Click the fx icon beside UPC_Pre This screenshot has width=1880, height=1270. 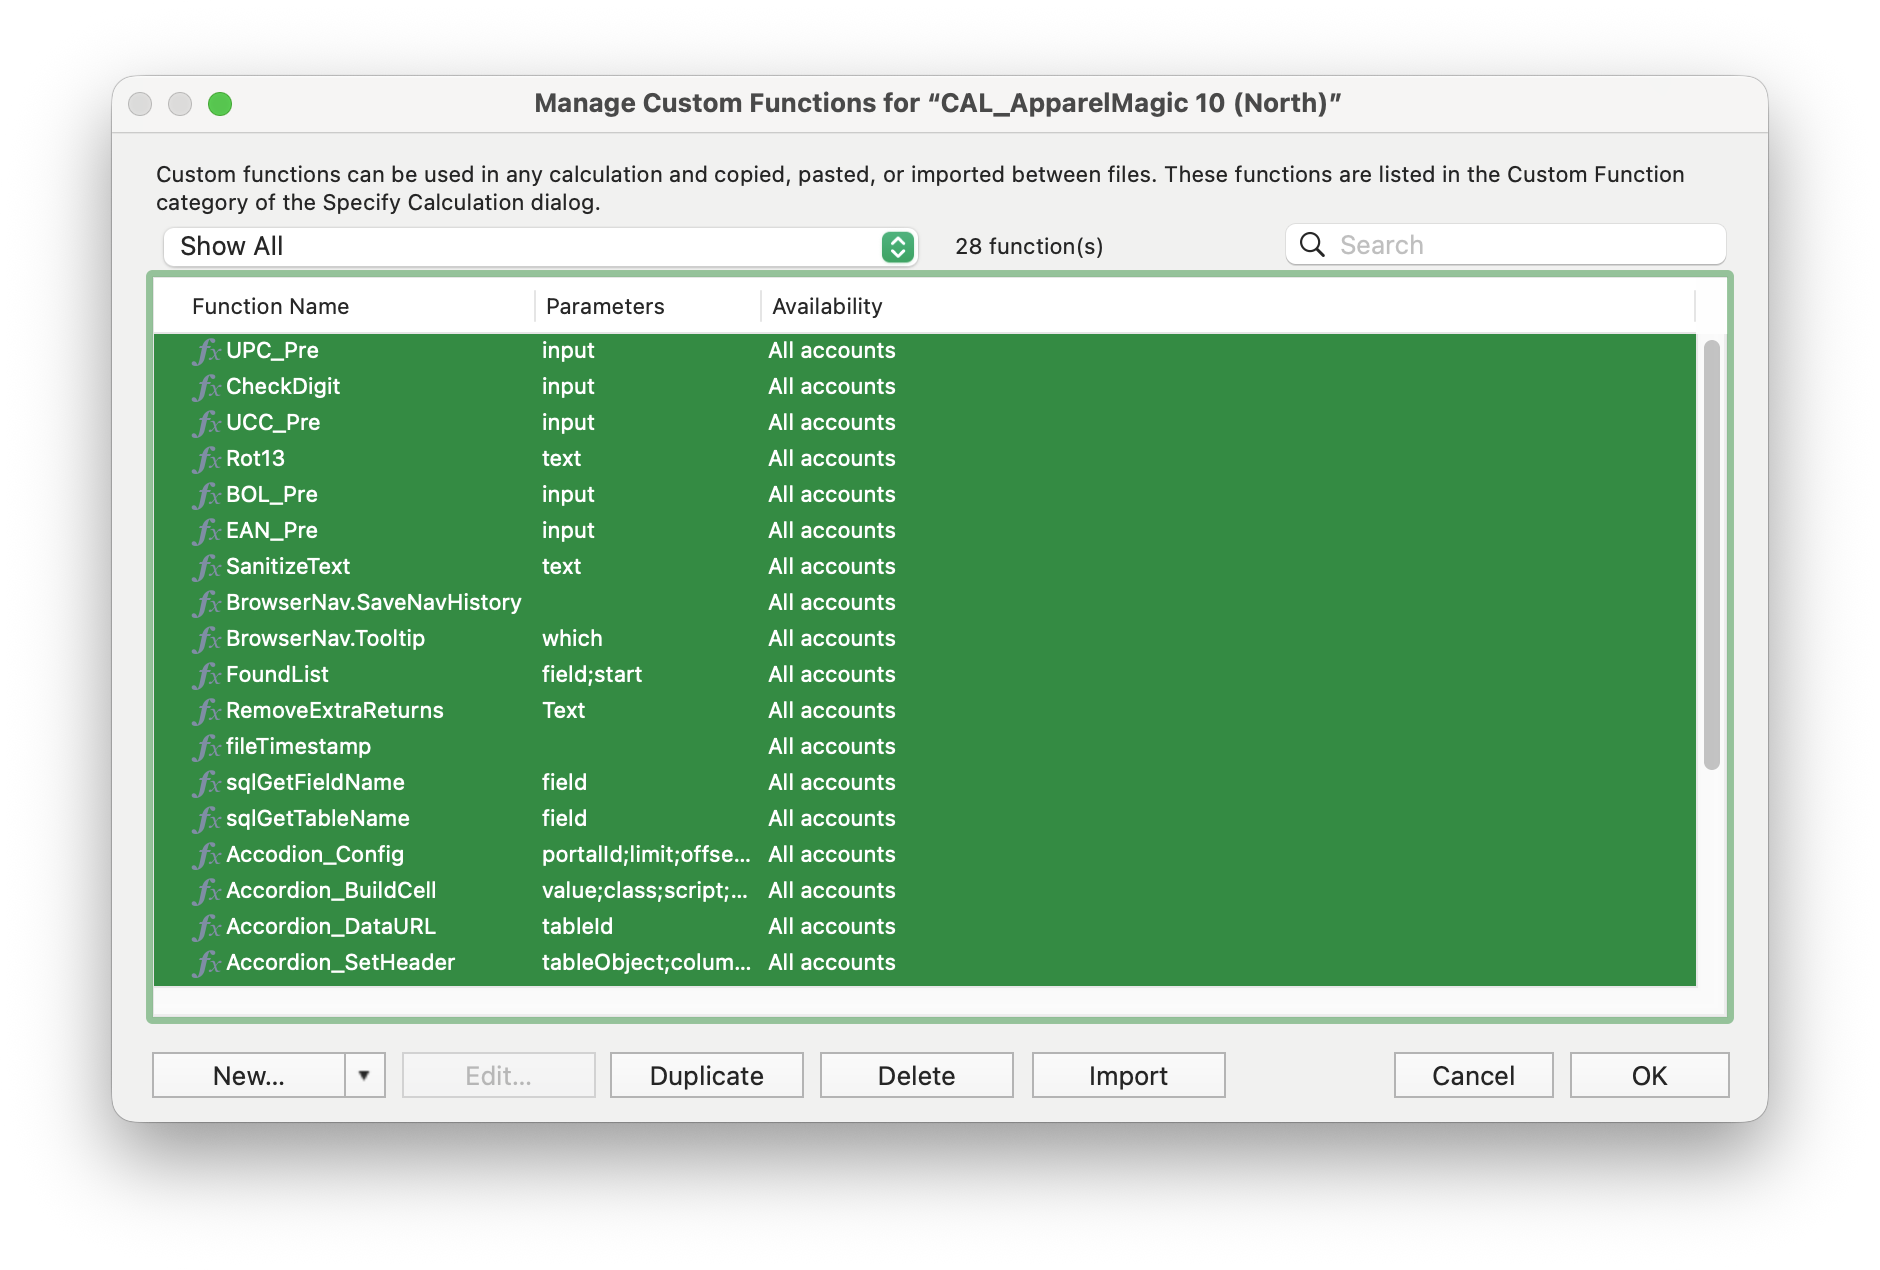tap(207, 351)
